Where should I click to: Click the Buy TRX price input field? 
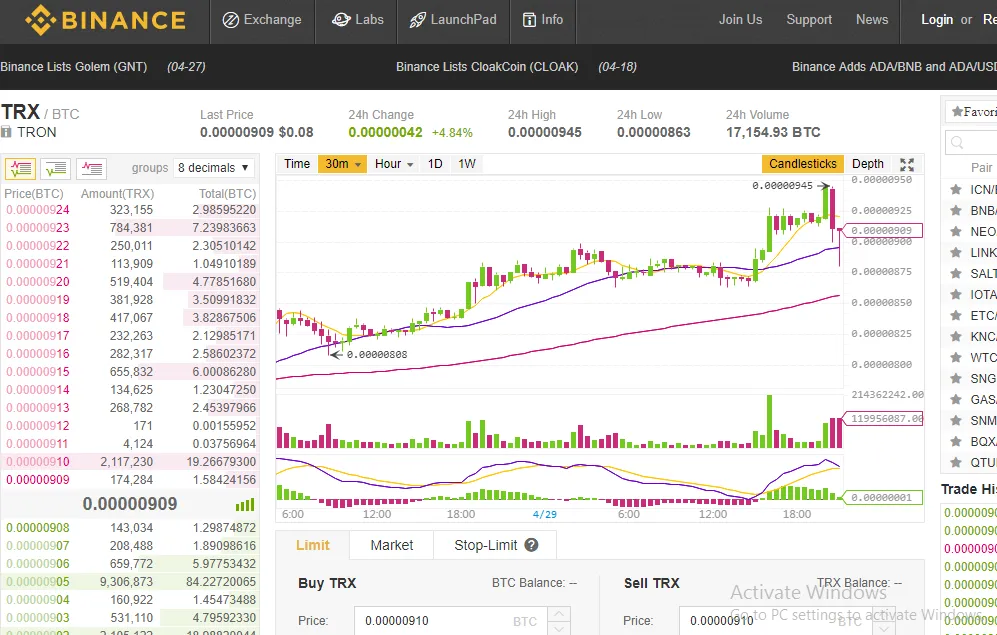tap(451, 621)
